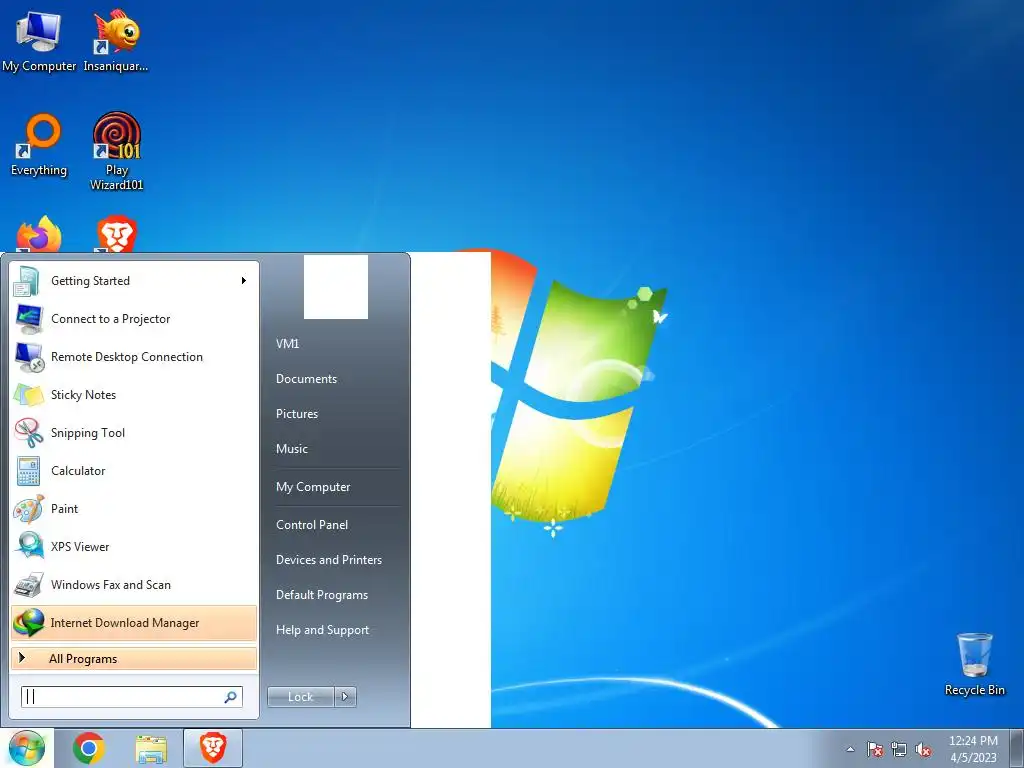The image size is (1024, 768).
Task: Select Everything desktop shortcut
Action: 39,145
